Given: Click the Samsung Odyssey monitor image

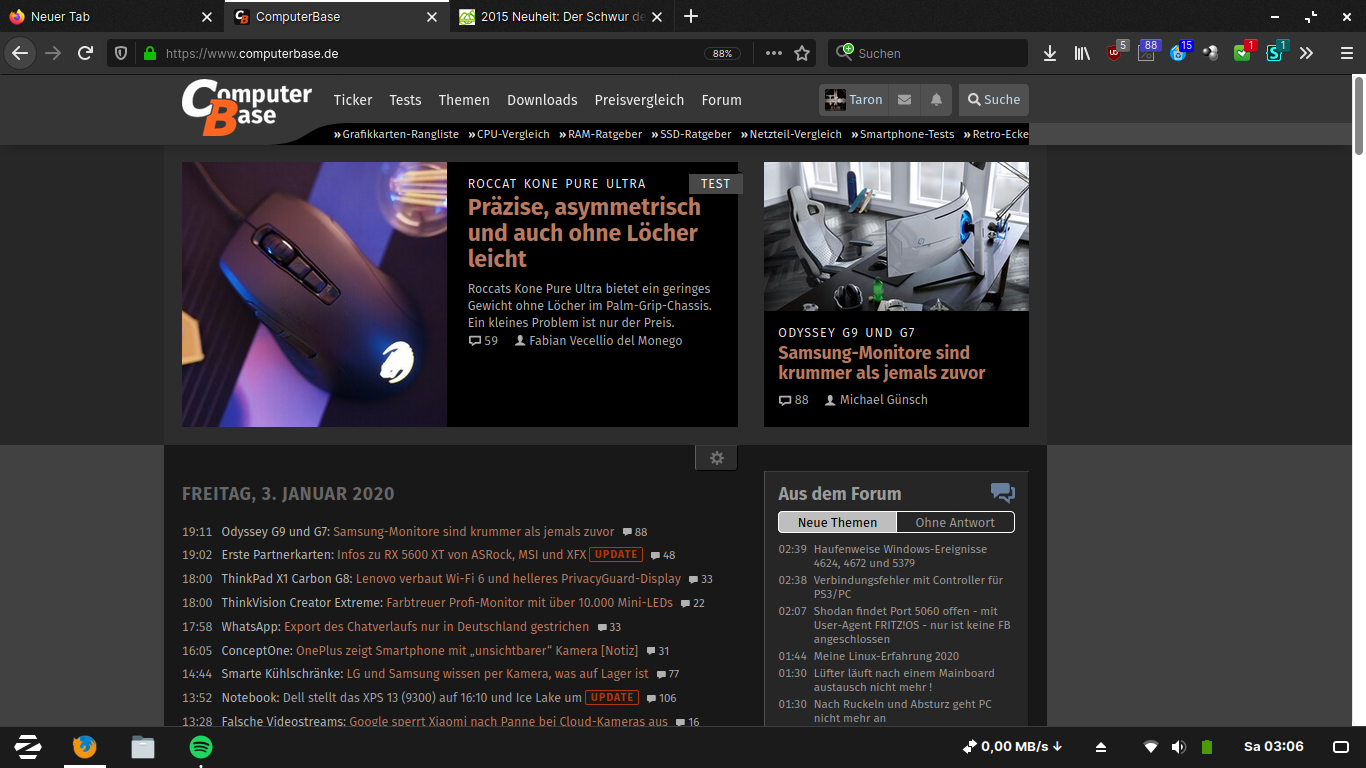Looking at the screenshot, I should pos(896,237).
